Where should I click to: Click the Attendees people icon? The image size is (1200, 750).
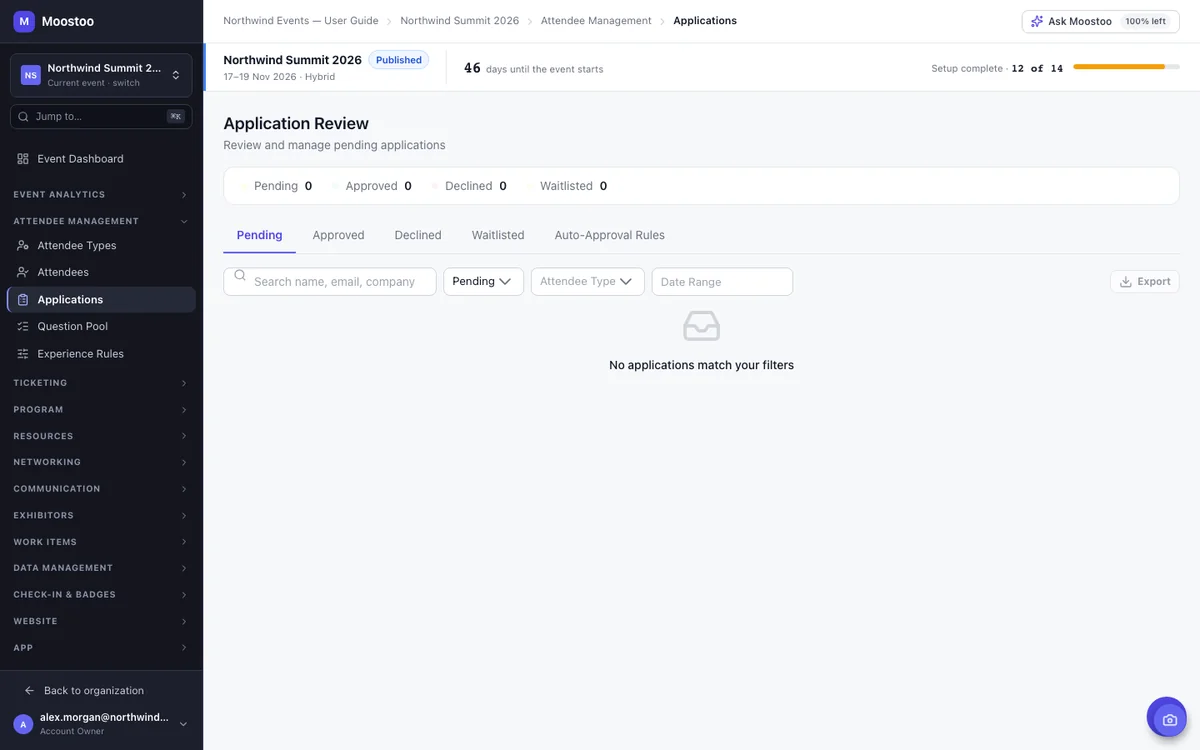(x=23, y=272)
